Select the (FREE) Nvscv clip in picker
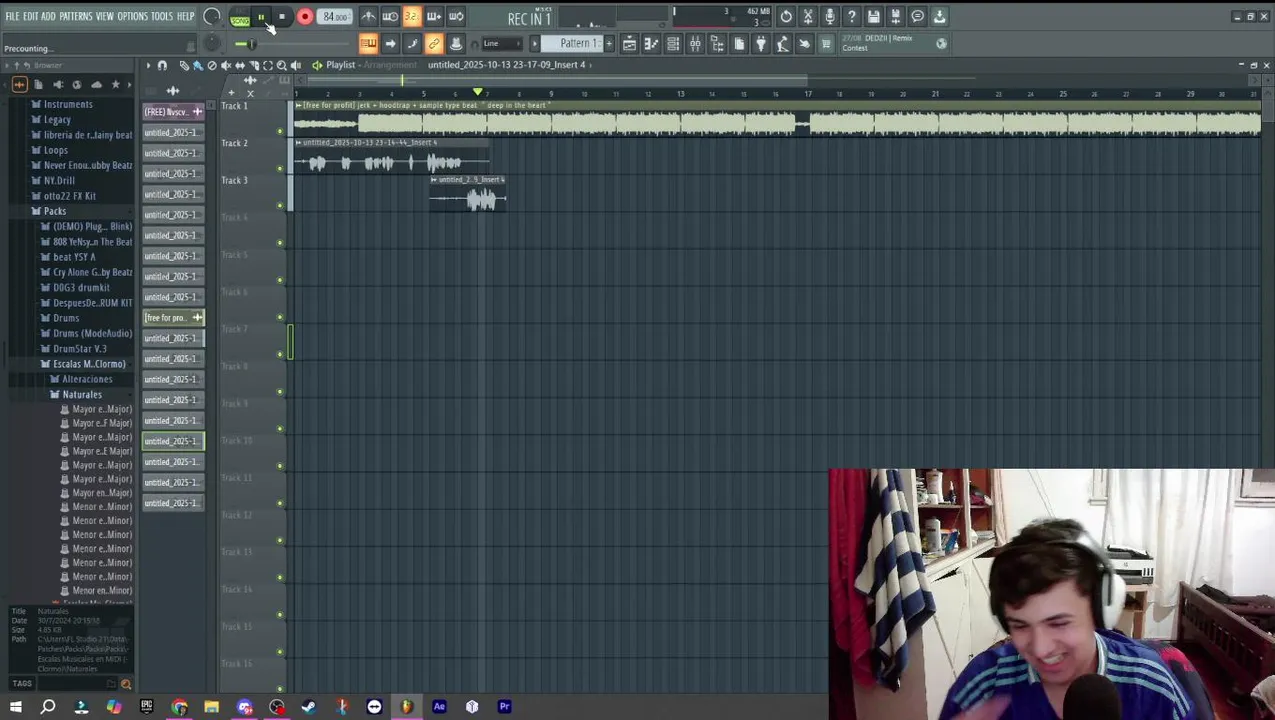The image size is (1275, 720). pos(173,112)
